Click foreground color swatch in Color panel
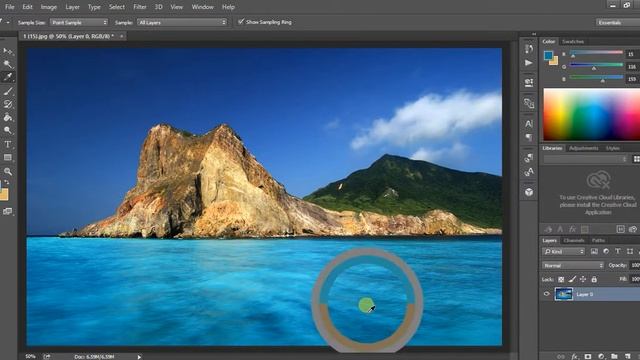 pos(549,55)
